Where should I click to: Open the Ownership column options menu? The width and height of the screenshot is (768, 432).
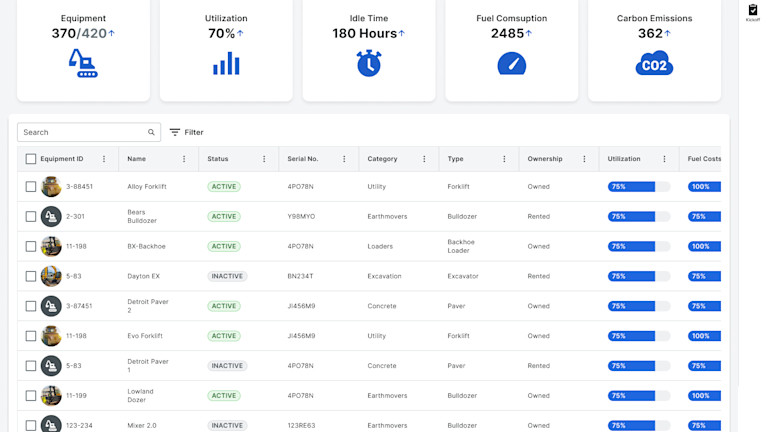click(x=584, y=159)
